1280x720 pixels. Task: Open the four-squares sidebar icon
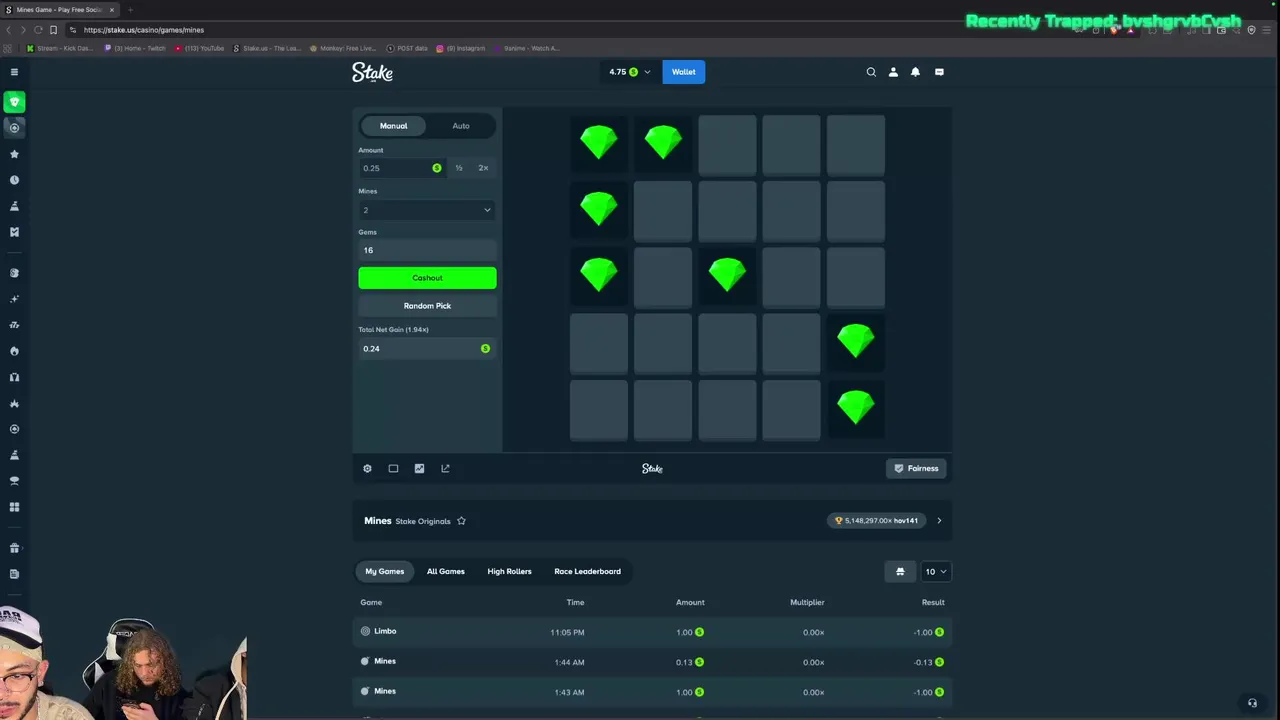click(x=14, y=507)
